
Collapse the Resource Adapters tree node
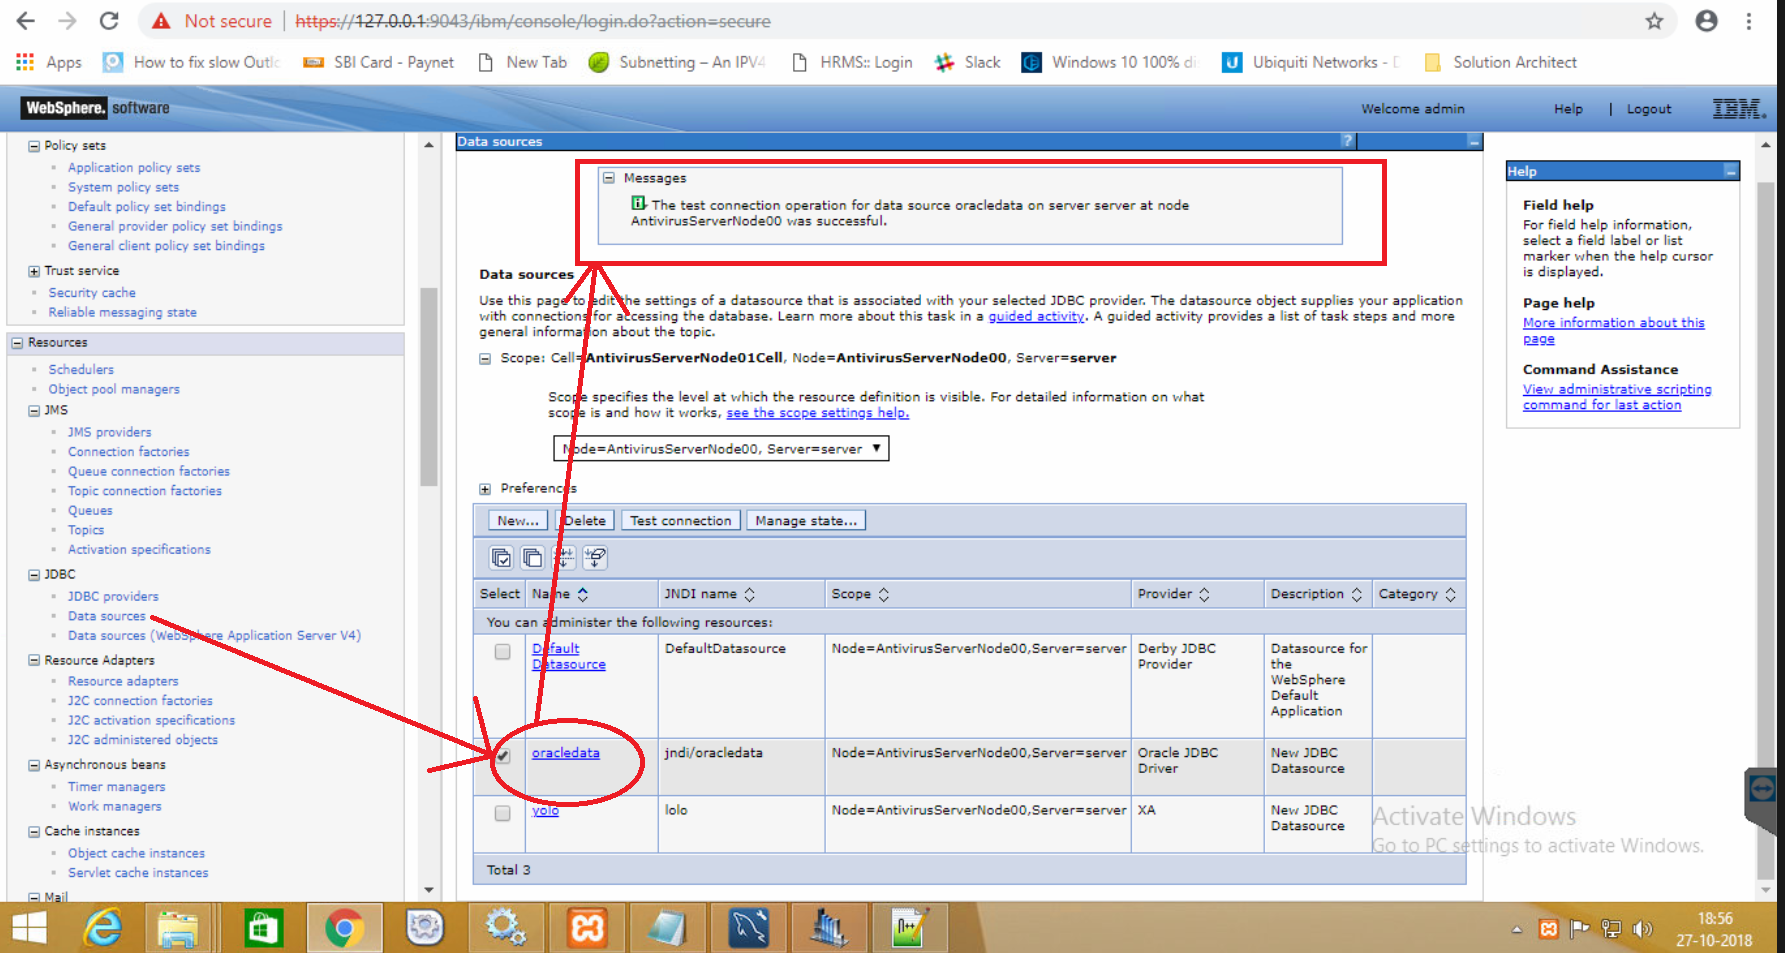point(34,661)
